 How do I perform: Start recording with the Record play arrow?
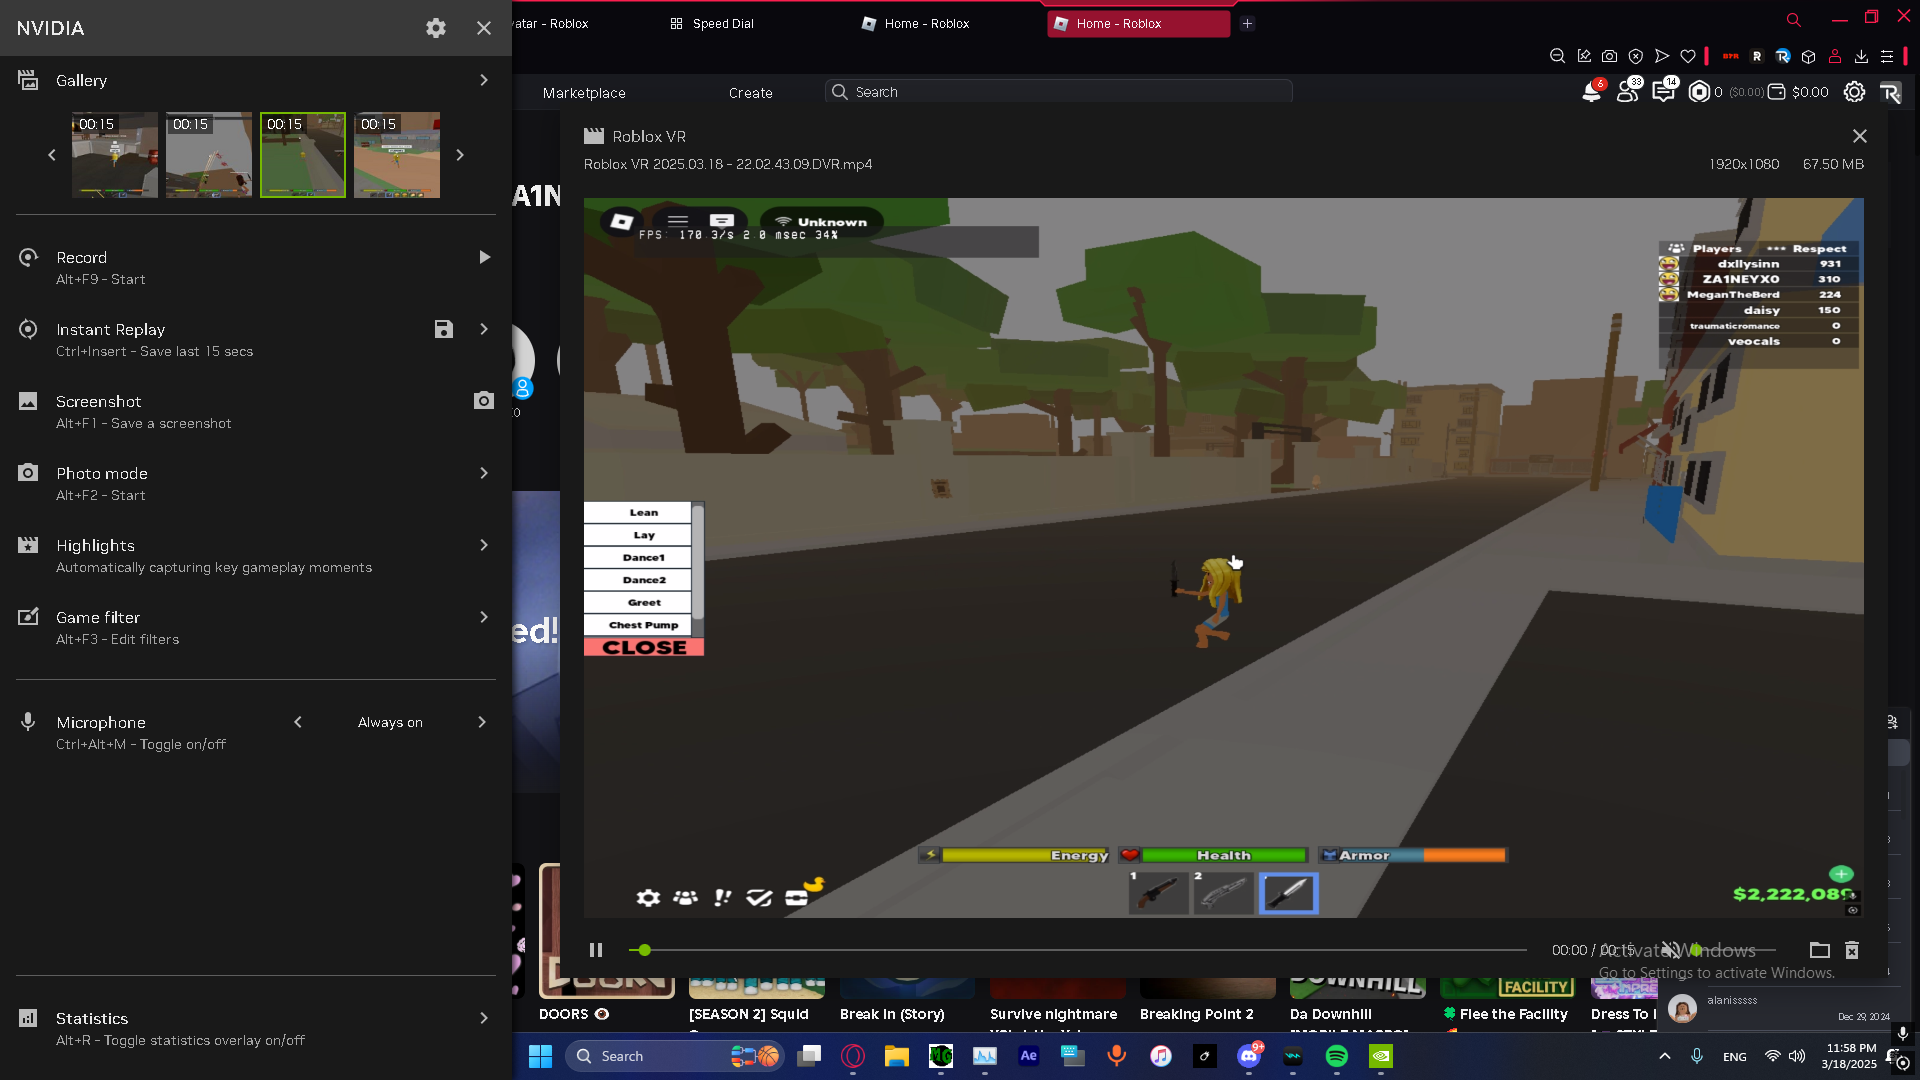pos(485,257)
